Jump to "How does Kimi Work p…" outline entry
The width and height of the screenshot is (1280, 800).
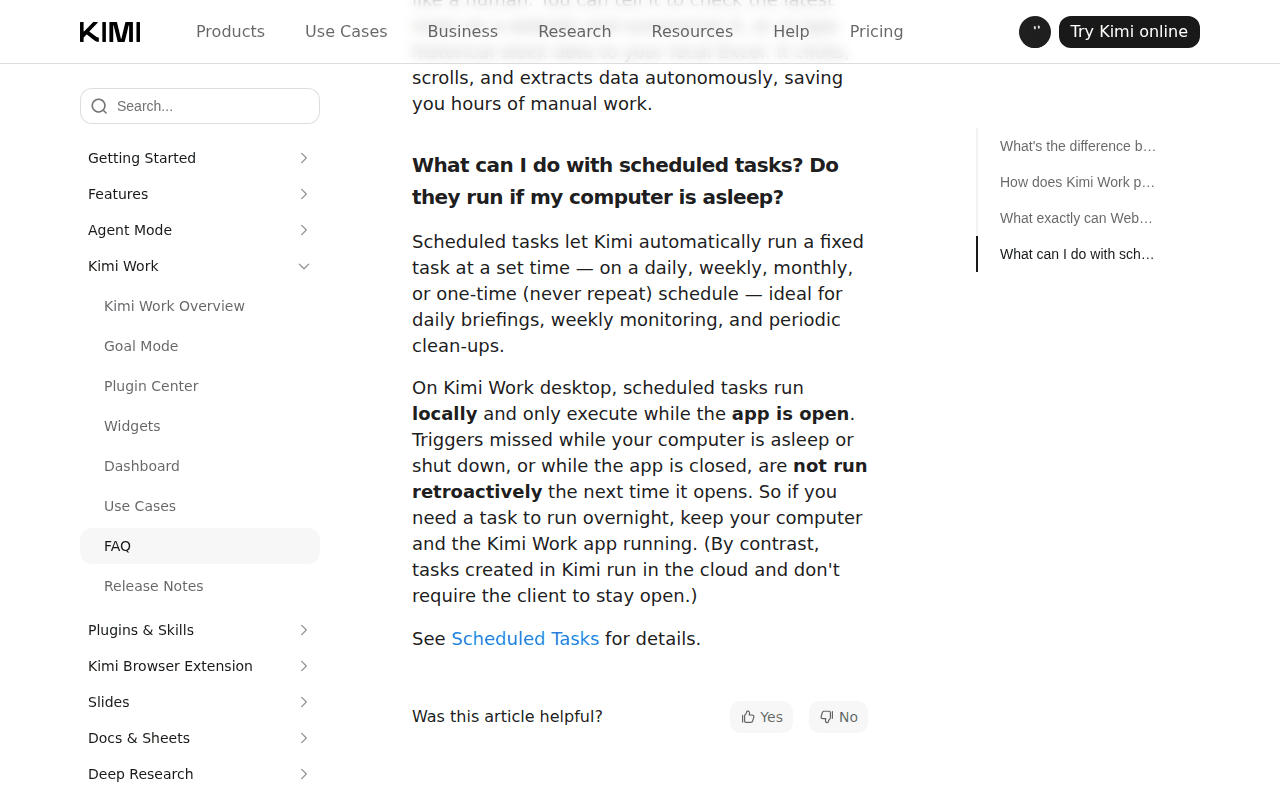tap(1078, 182)
